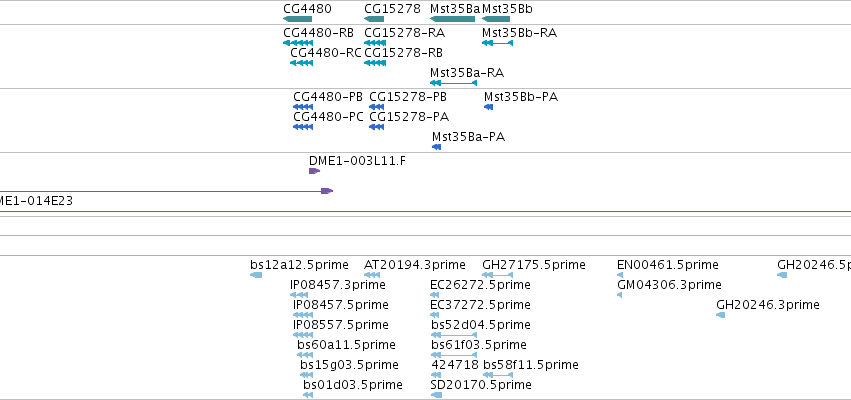Click the GM04306.3prime EST marker
Image resolution: width=851 pixels, height=400 pixels.
click(x=620, y=295)
